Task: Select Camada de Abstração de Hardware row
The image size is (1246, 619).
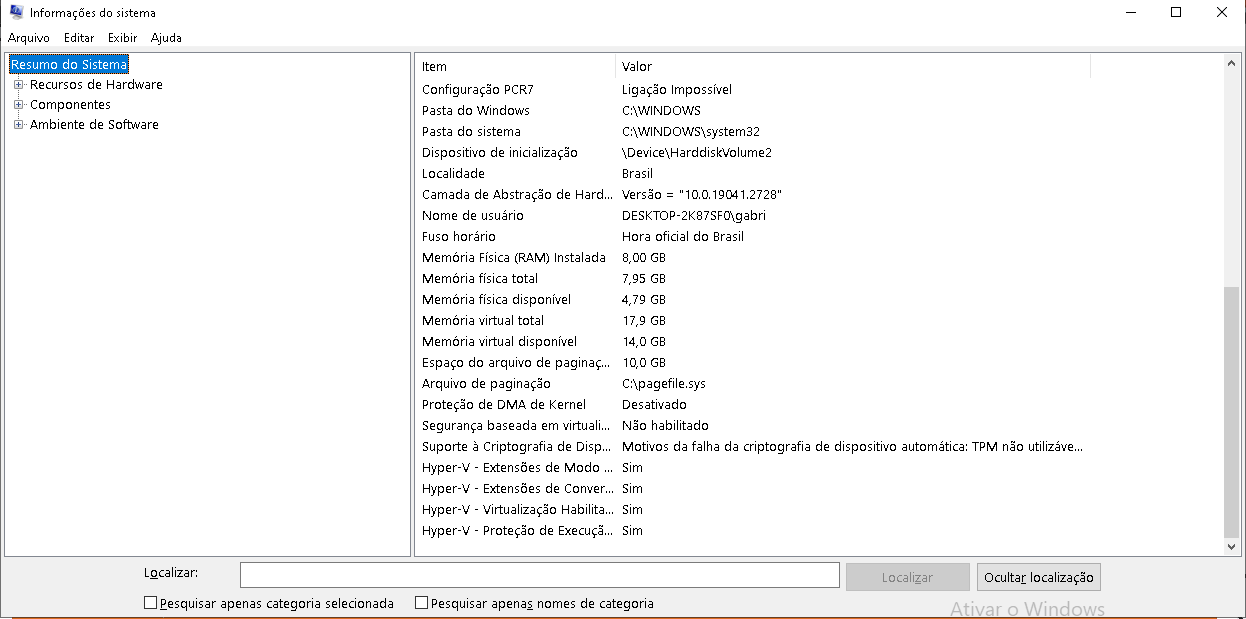Action: click(x=753, y=195)
